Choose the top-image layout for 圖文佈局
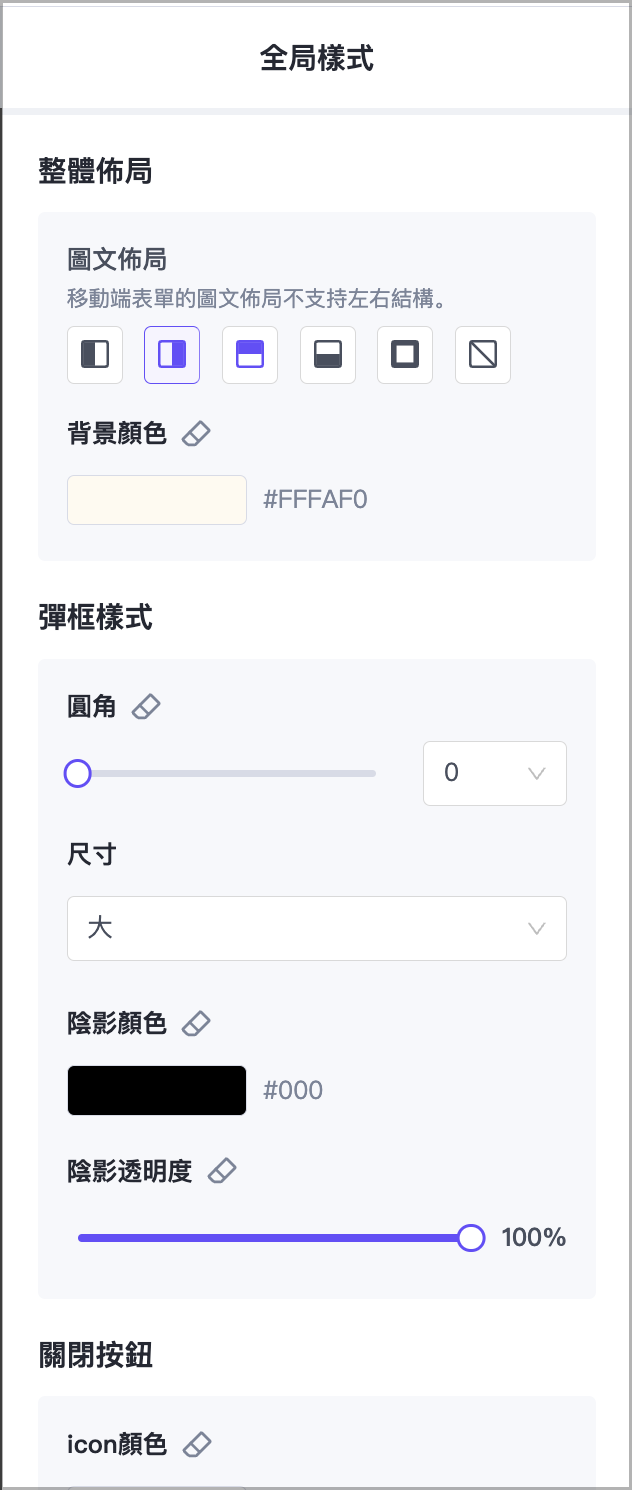The width and height of the screenshot is (632, 1490). (249, 355)
